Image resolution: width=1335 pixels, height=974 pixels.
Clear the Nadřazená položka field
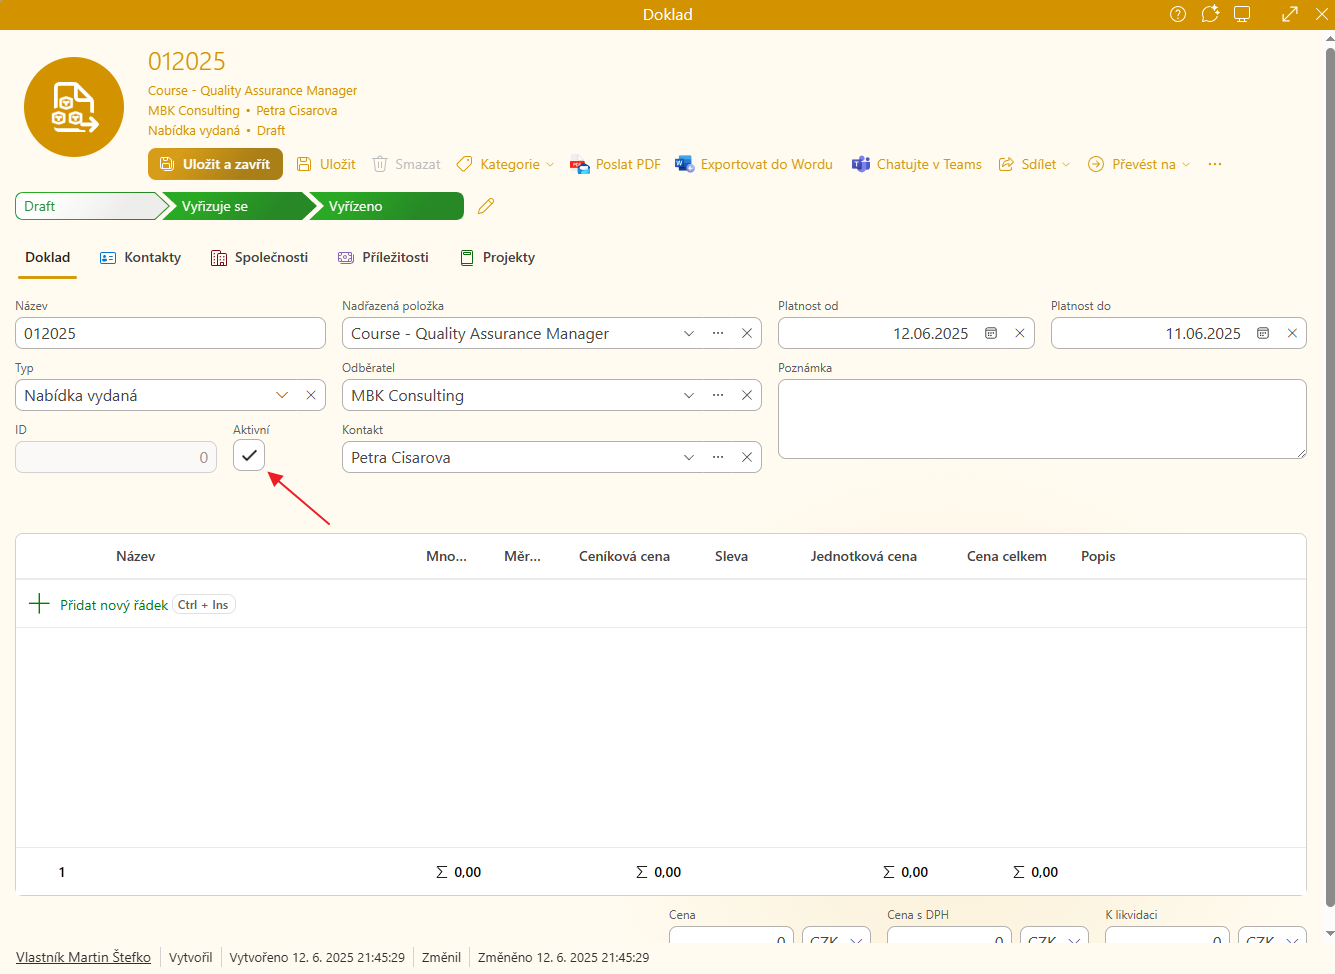click(x=747, y=333)
